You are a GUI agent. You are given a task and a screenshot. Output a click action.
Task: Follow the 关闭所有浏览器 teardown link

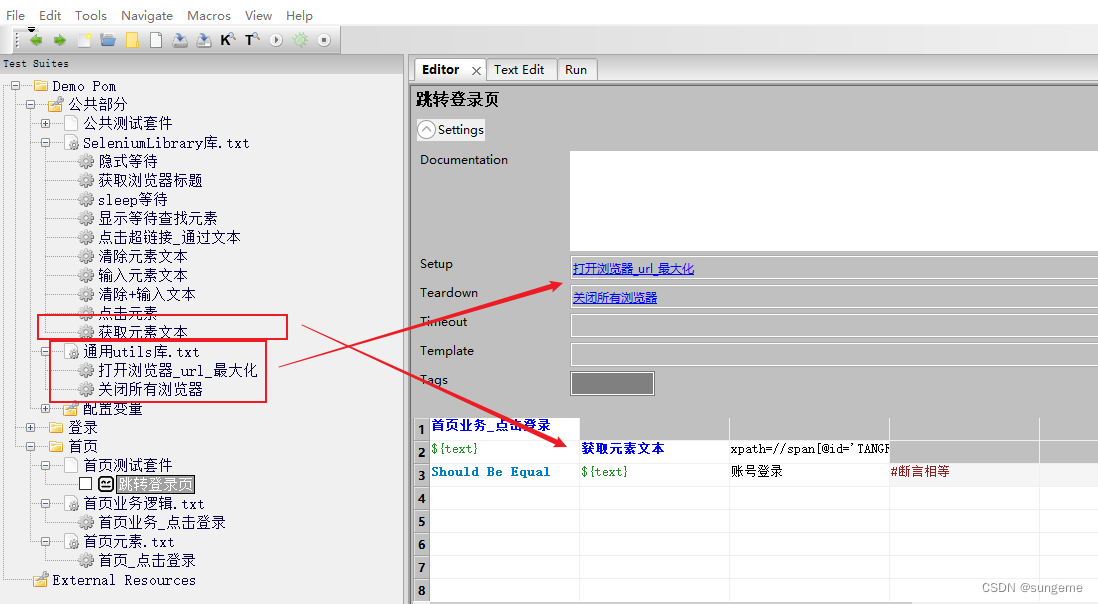point(615,297)
